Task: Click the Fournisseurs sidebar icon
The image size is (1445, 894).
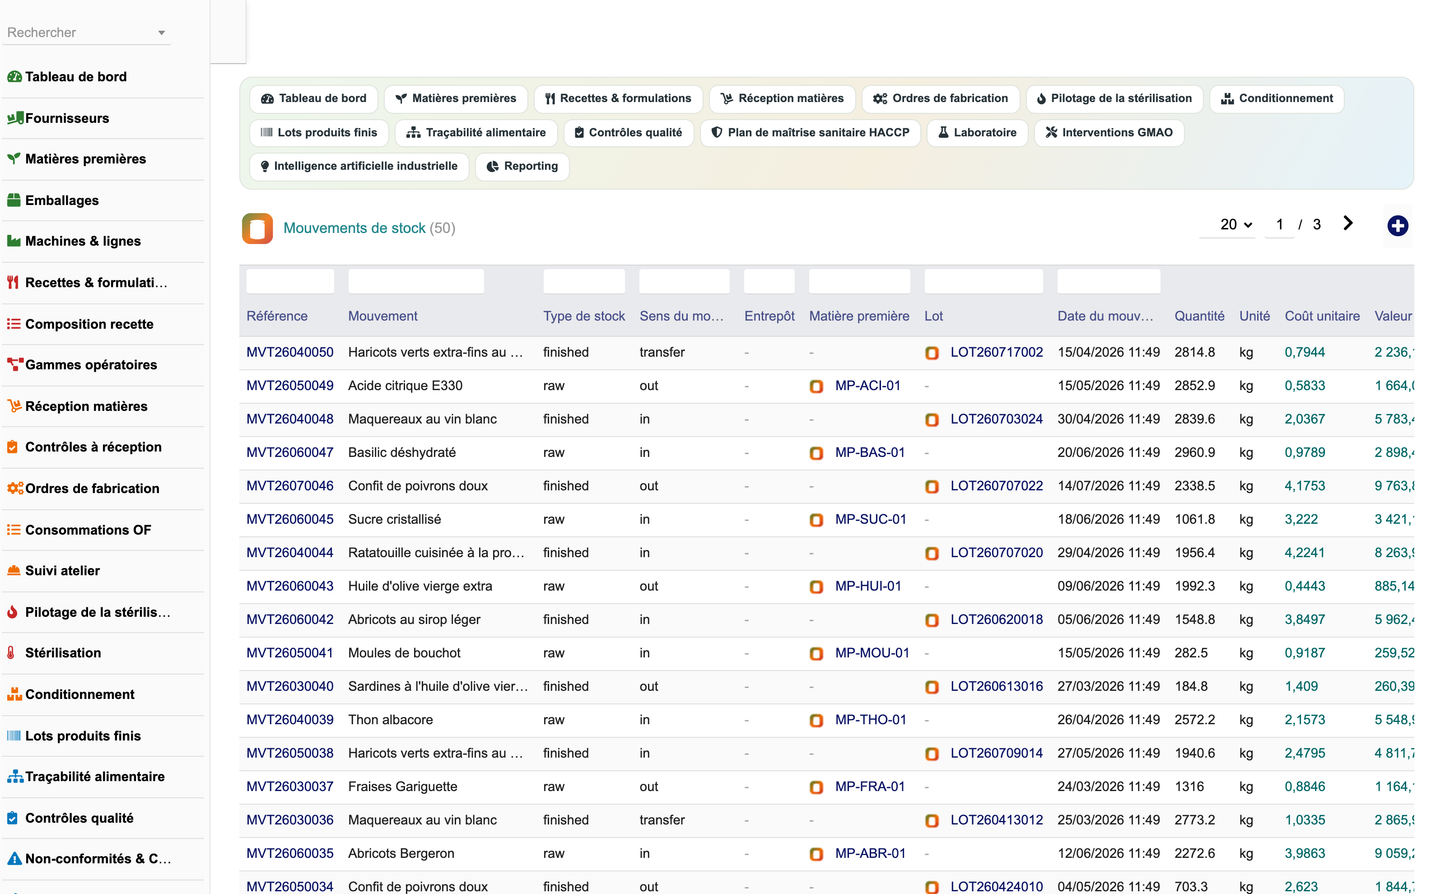Action: (x=14, y=118)
